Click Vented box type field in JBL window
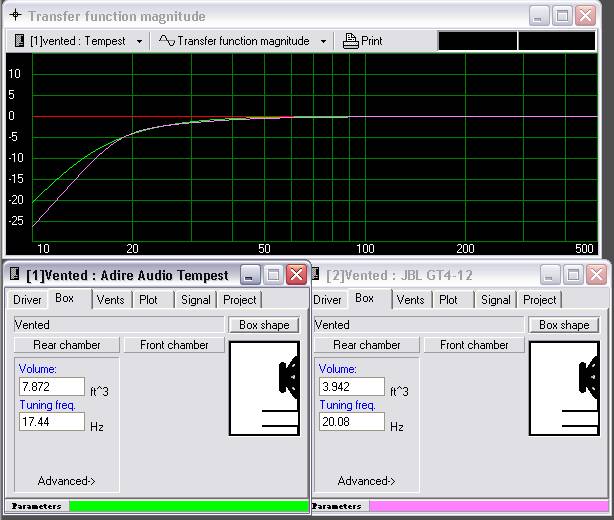 (x=419, y=325)
